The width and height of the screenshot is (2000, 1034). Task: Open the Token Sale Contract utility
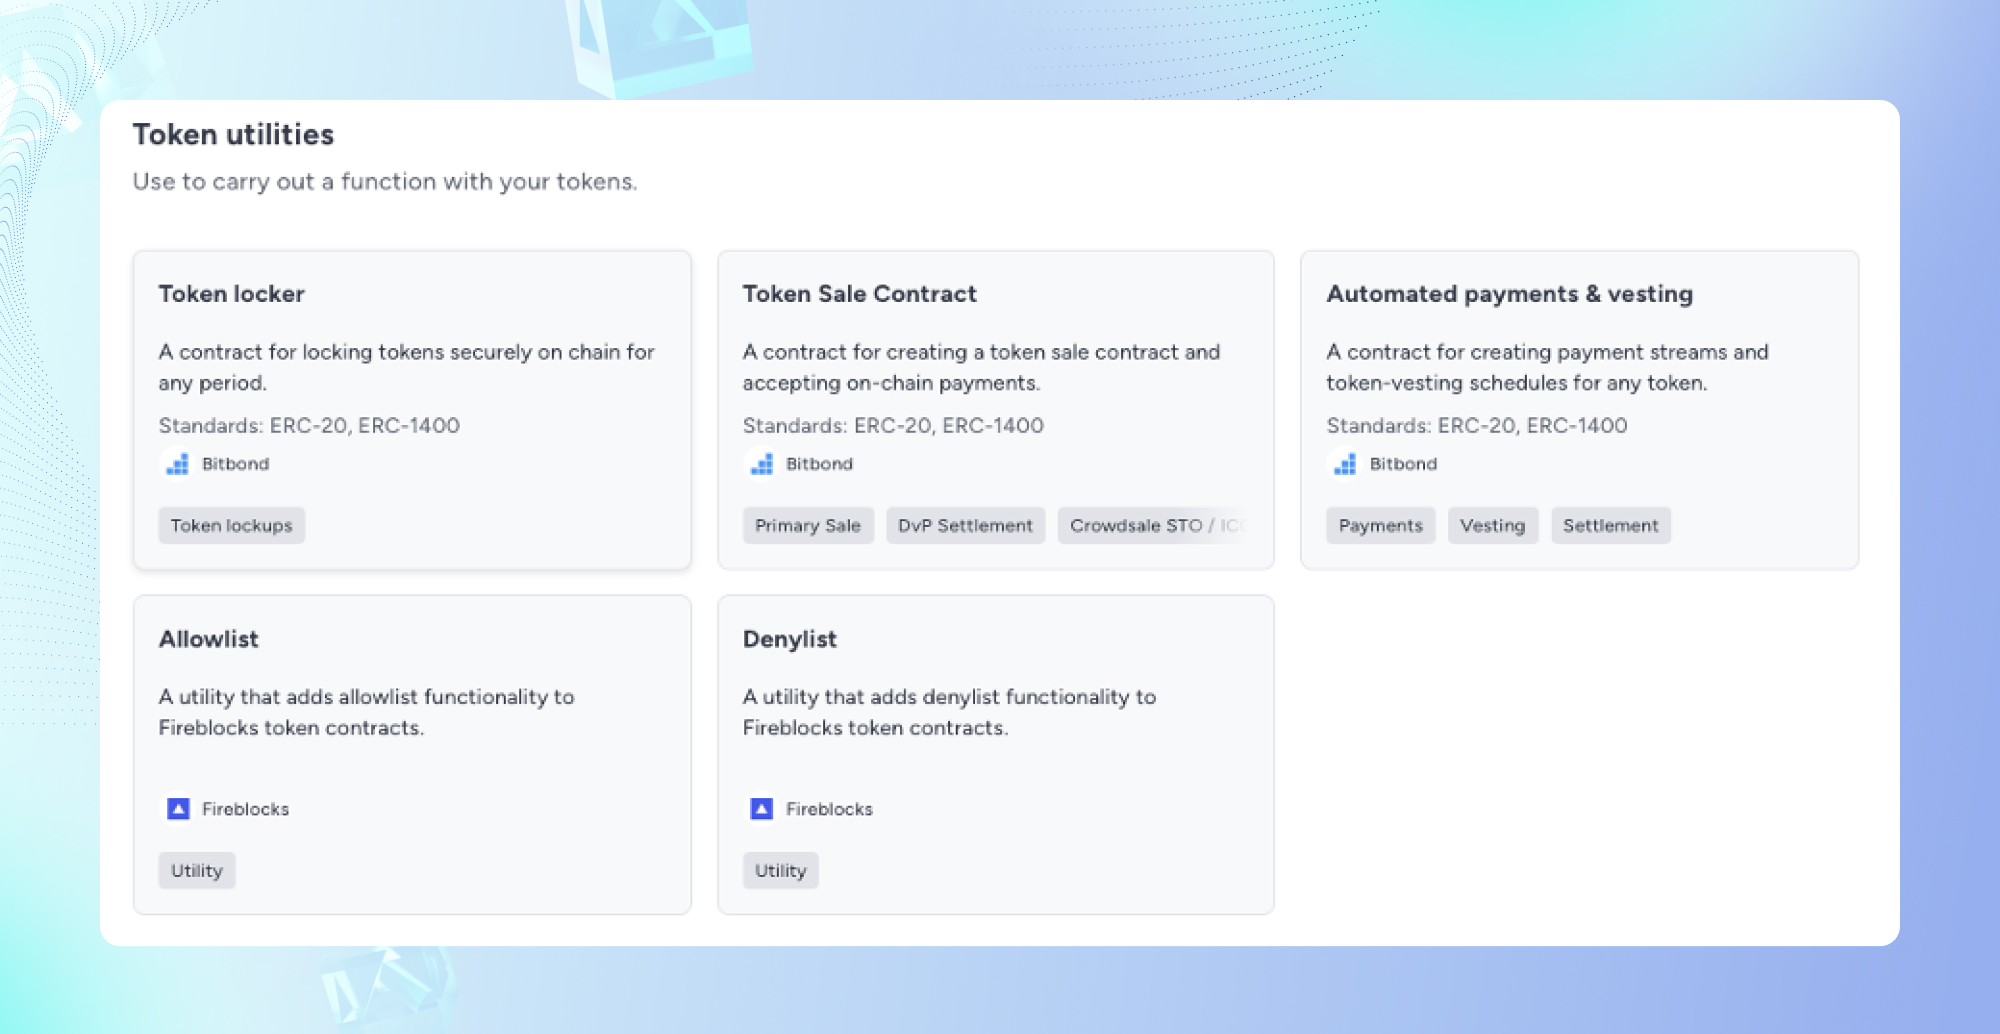click(x=996, y=410)
